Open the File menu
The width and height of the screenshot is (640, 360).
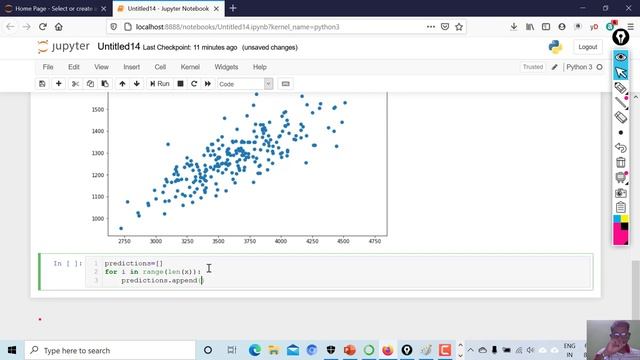pyautogui.click(x=48, y=67)
